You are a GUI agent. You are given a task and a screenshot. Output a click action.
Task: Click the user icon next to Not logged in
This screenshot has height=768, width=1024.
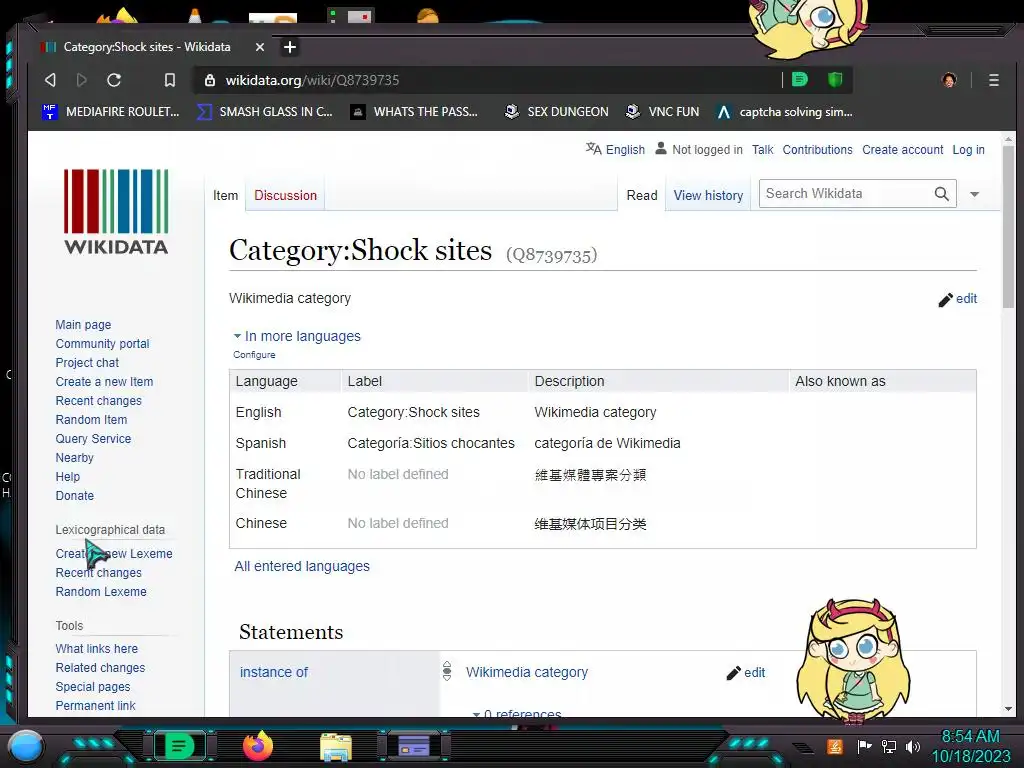click(661, 149)
